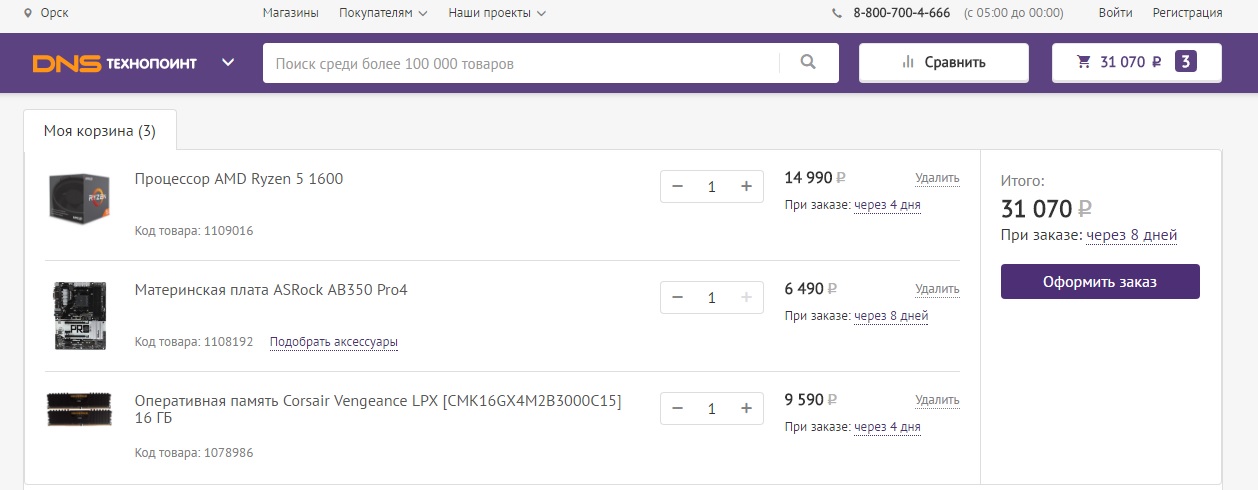The width and height of the screenshot is (1258, 490).
Task: Click the product search input field
Action: click(x=520, y=63)
